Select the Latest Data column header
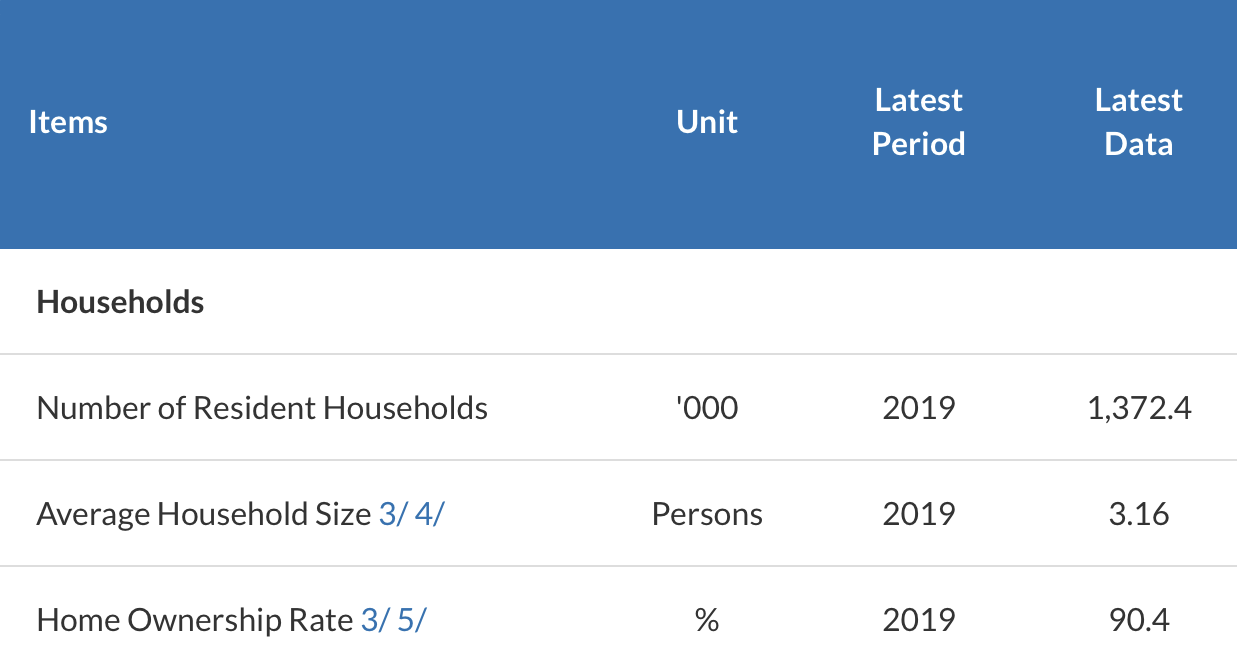The width and height of the screenshot is (1237, 665). (x=1138, y=122)
